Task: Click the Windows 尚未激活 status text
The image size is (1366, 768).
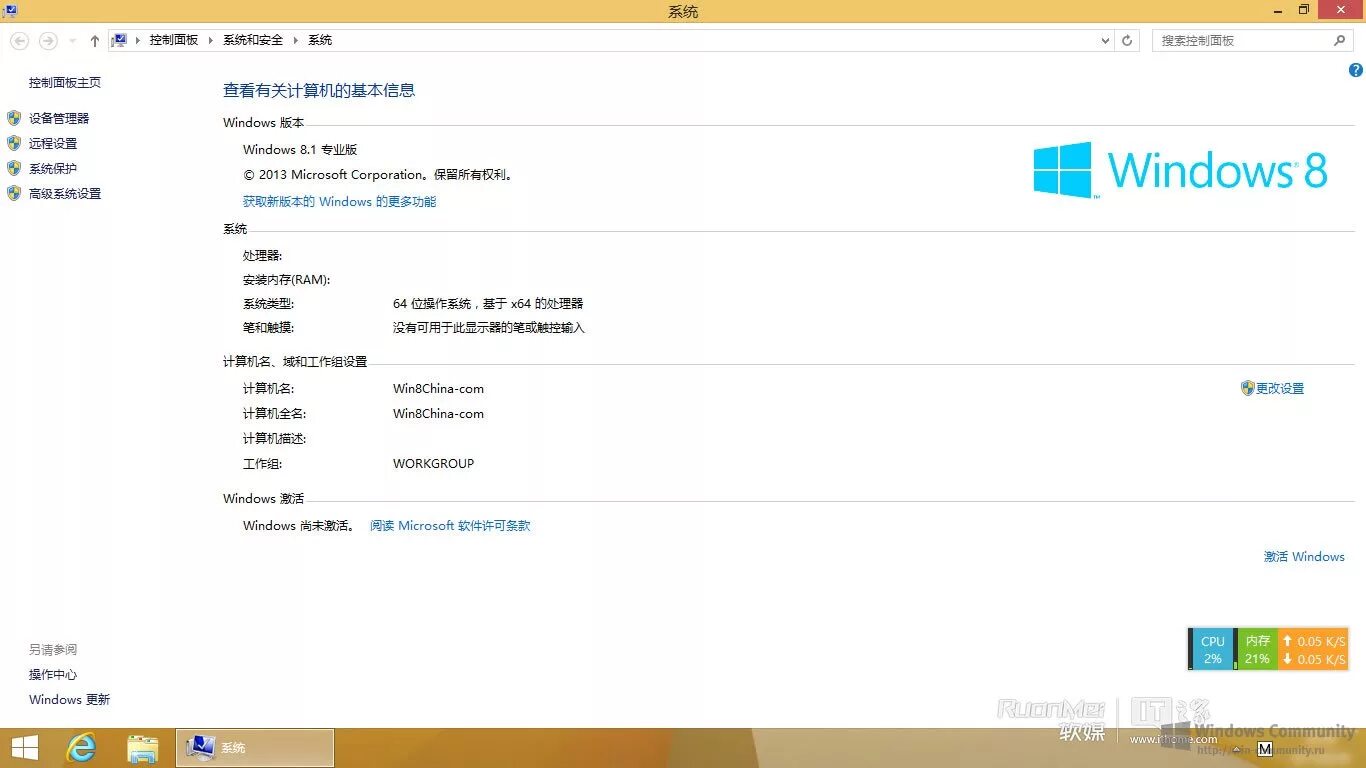Action: (299, 526)
